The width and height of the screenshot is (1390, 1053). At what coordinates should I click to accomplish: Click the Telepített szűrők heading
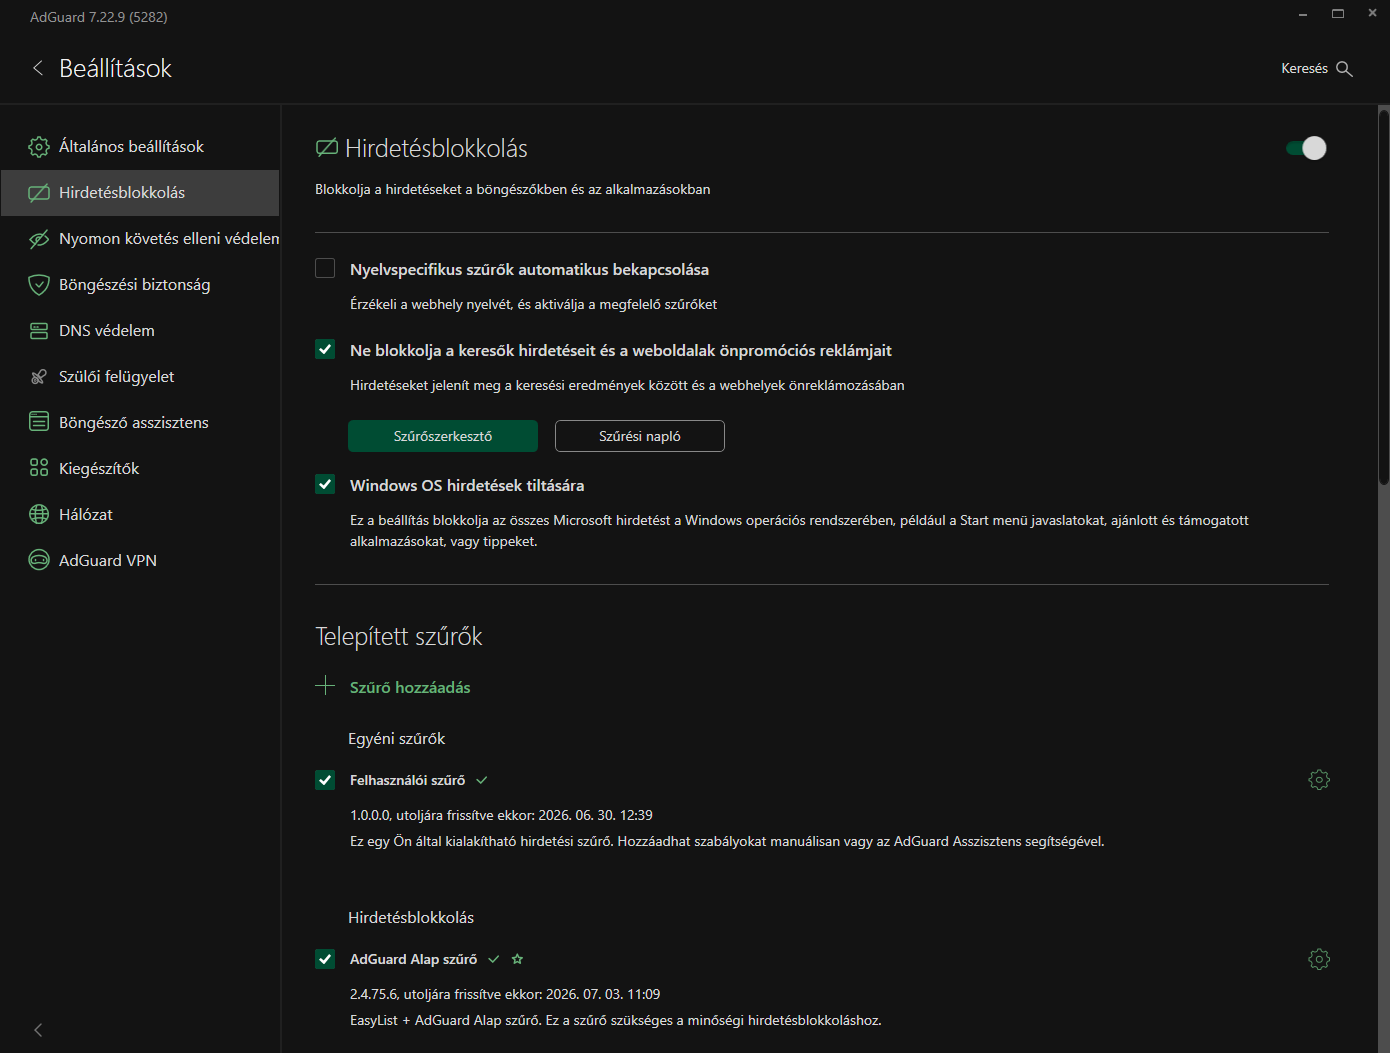(x=399, y=637)
